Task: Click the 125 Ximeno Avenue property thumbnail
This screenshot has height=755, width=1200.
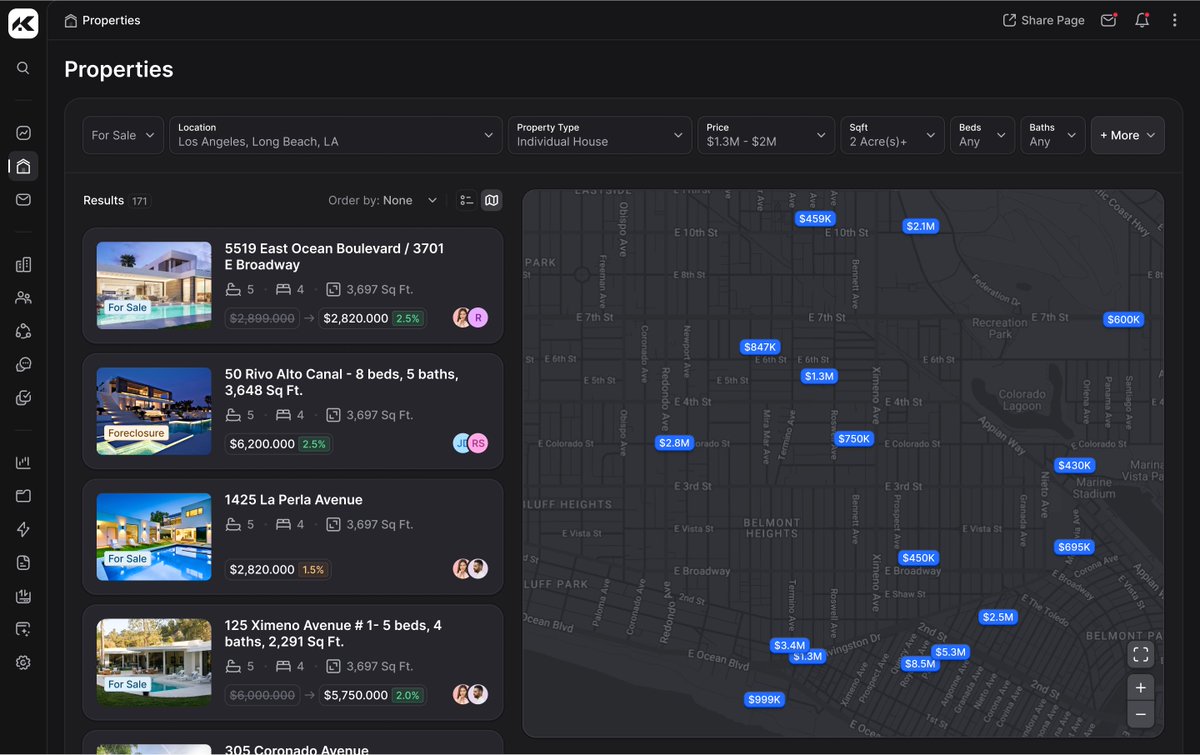Action: pyautogui.click(x=154, y=662)
